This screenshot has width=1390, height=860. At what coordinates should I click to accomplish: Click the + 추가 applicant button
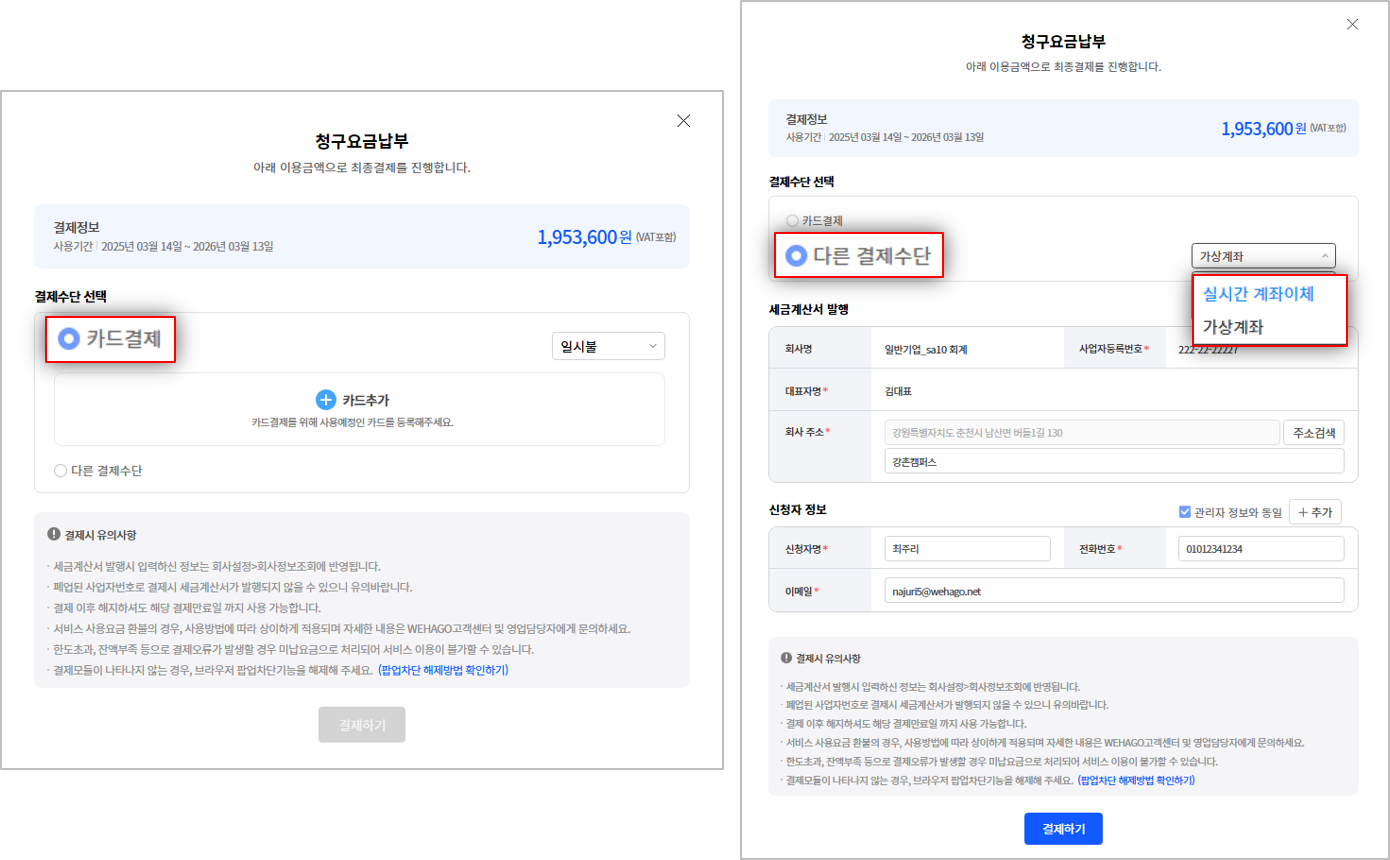(x=1315, y=512)
